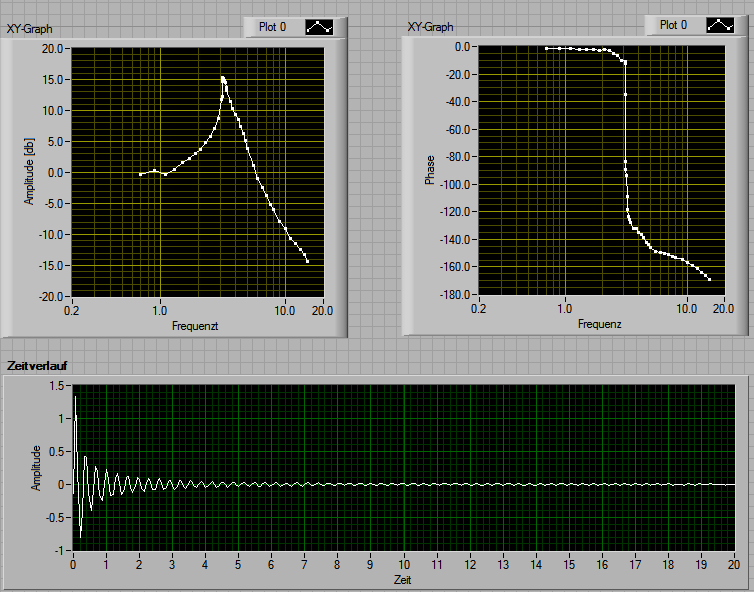Click the 1.5 maximum value on Zeitverlauf y-axis

pos(57,386)
